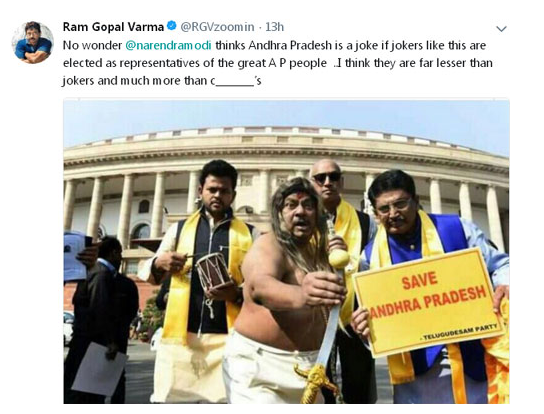This screenshot has height=414, width=544.
Task: Open the tweet options chevron dropdown
Action: pyautogui.click(x=501, y=29)
